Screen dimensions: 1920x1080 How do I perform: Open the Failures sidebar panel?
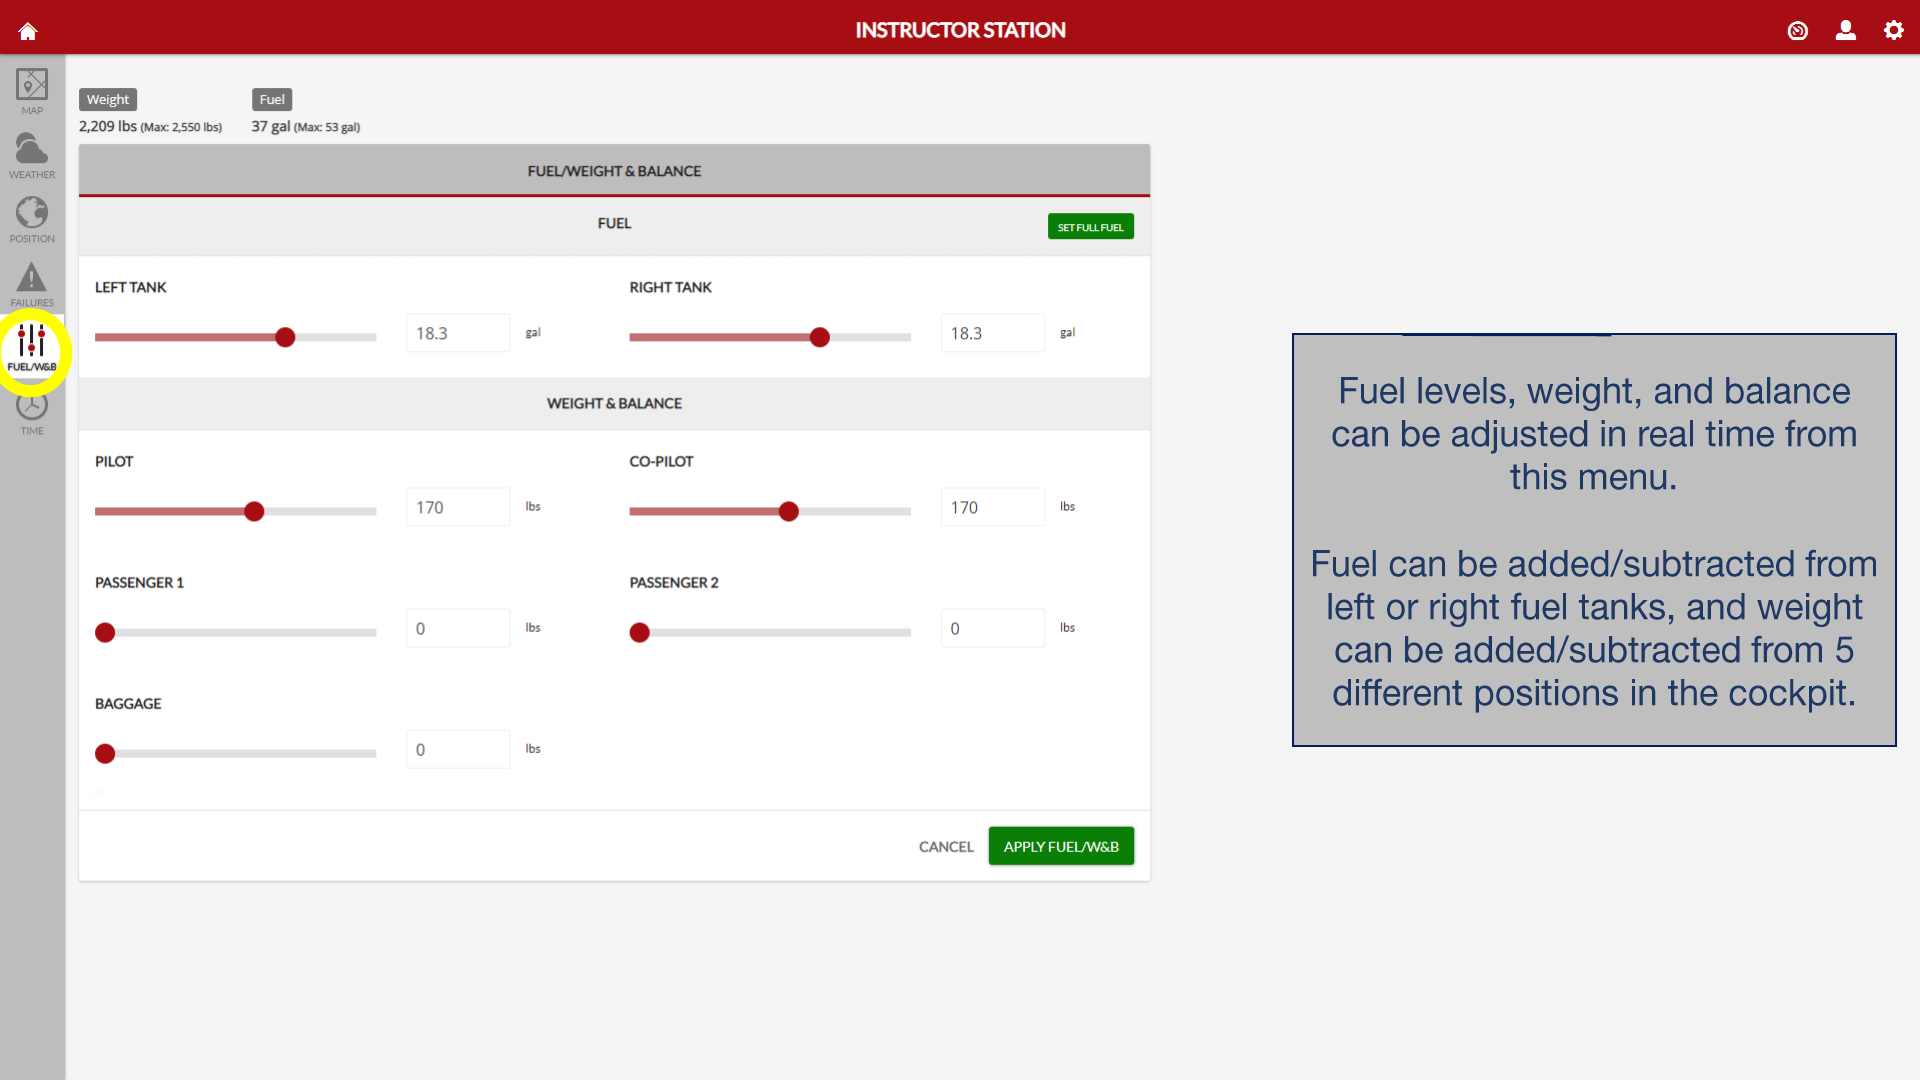(x=32, y=284)
